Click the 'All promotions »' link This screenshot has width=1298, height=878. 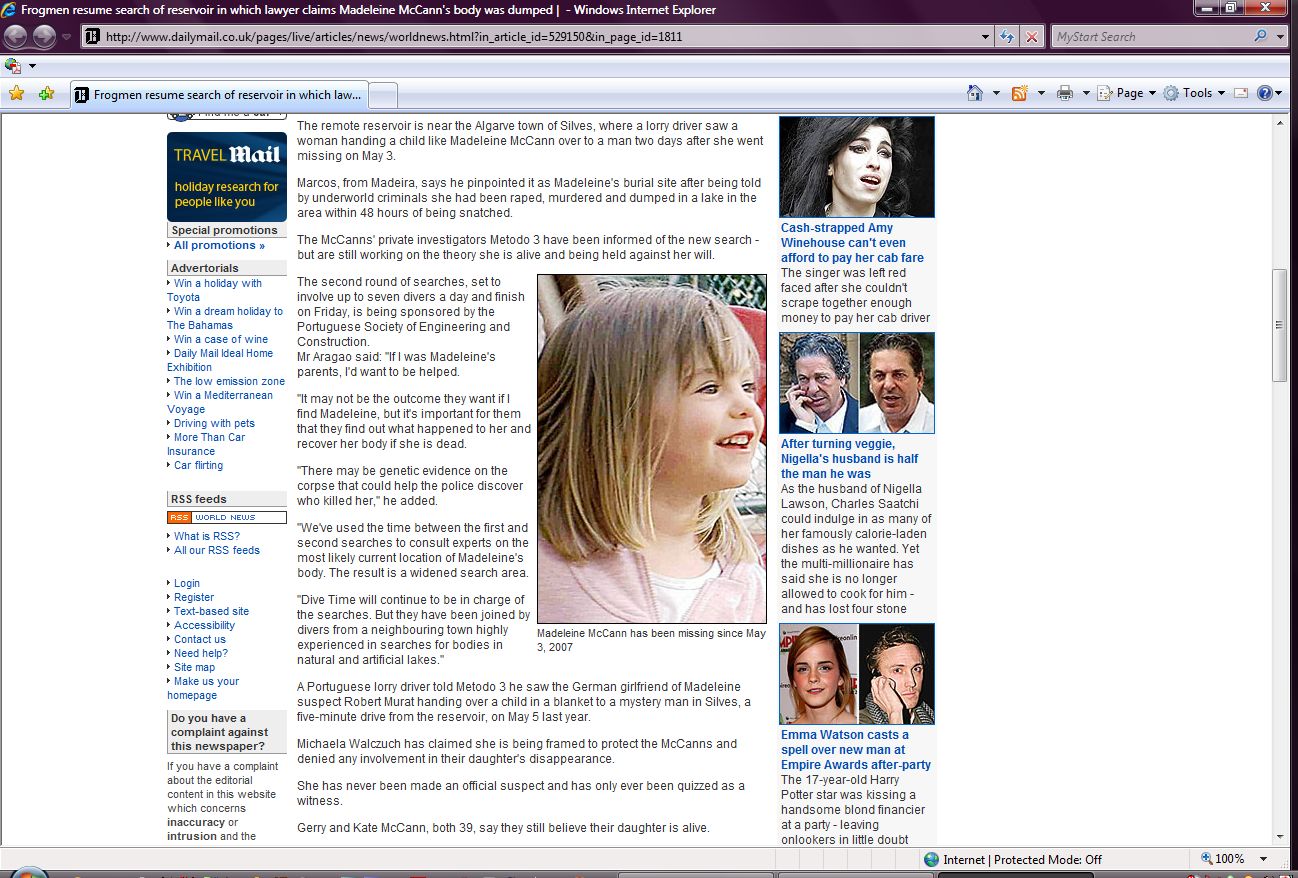[x=219, y=245]
